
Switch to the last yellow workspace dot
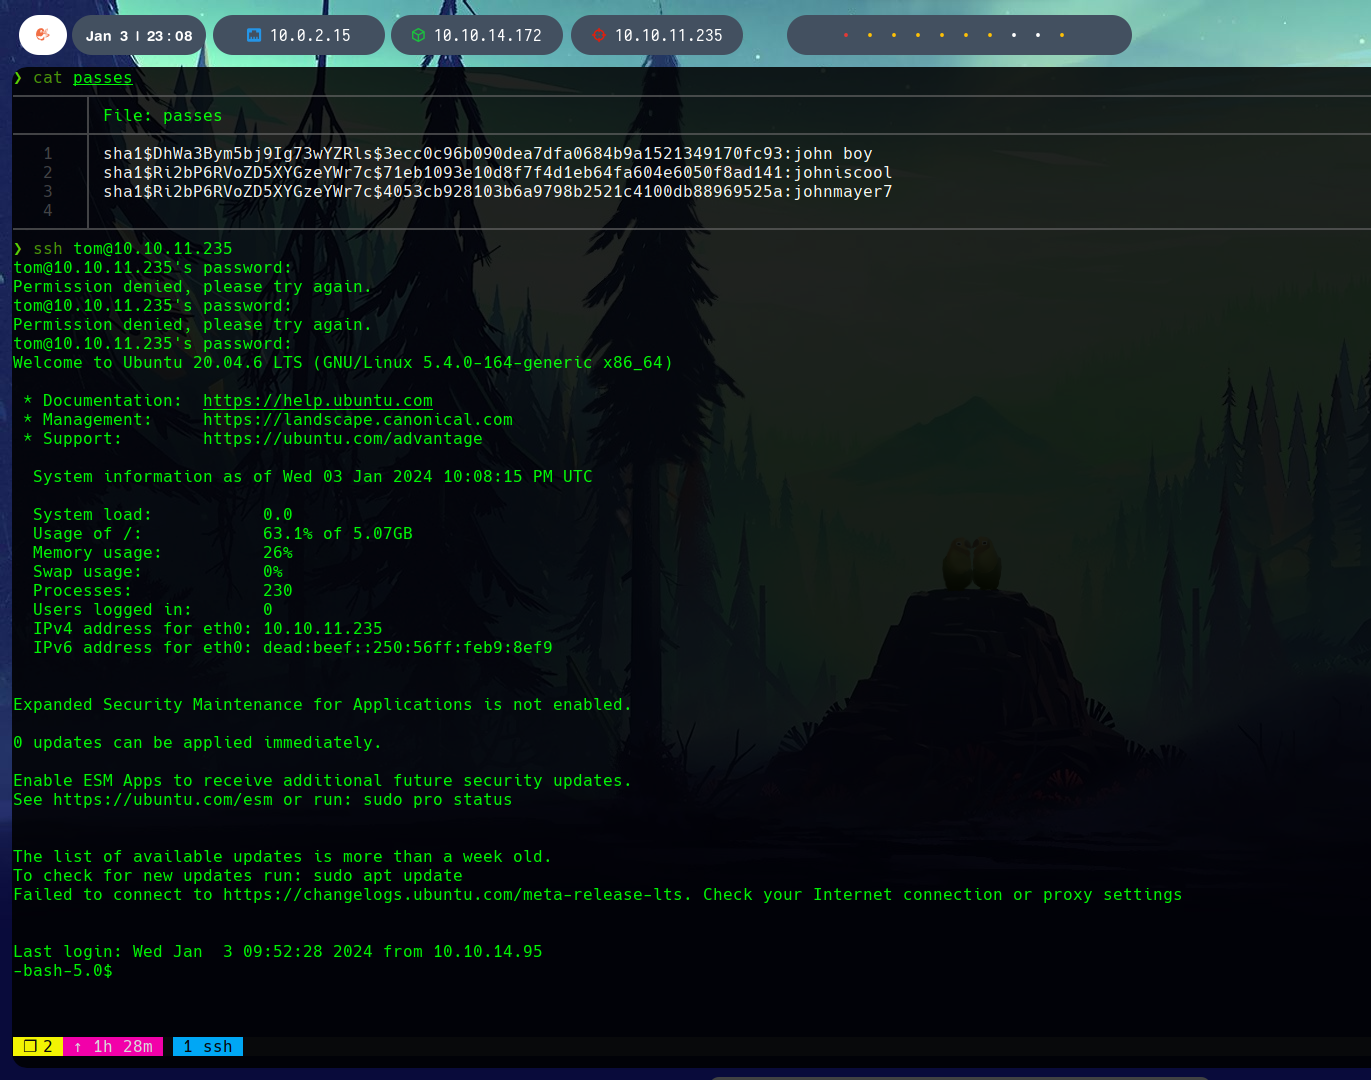point(1062,35)
